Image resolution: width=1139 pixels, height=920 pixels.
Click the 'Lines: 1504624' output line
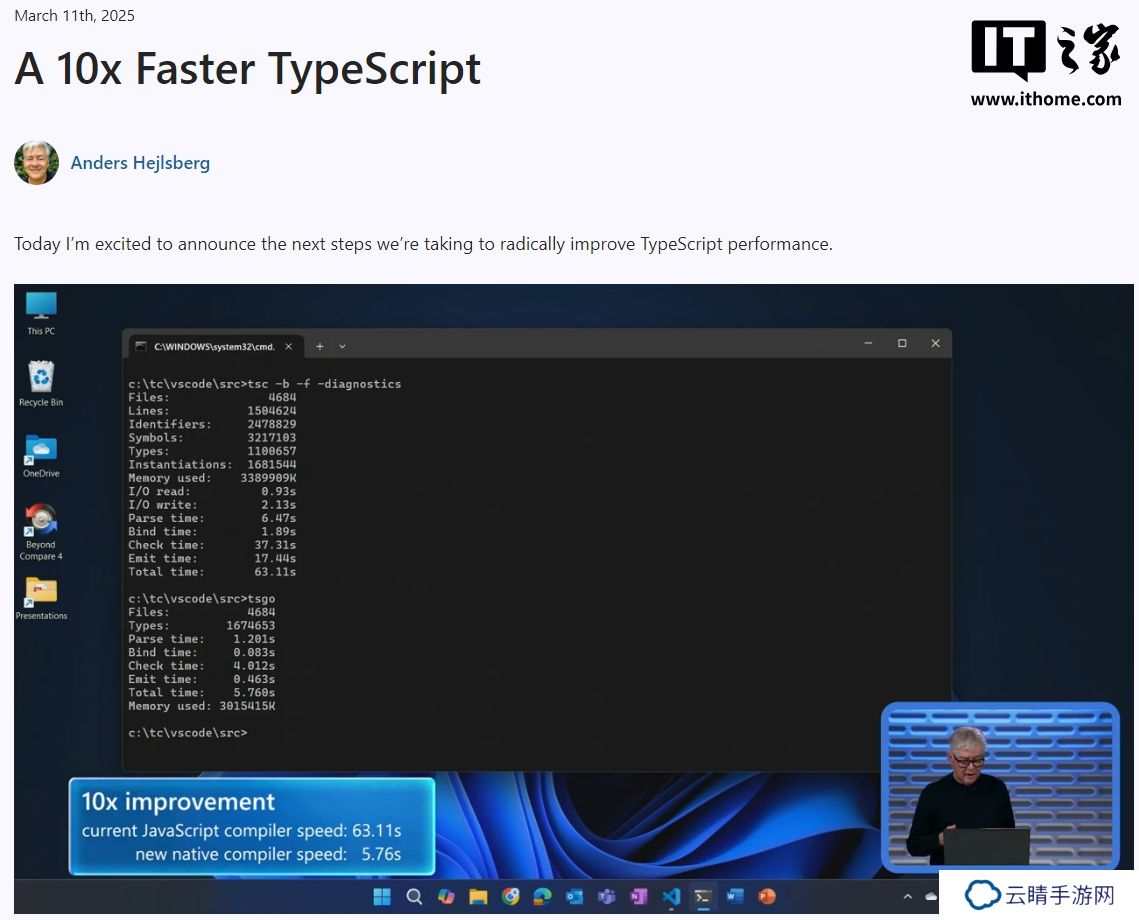[x=212, y=411]
